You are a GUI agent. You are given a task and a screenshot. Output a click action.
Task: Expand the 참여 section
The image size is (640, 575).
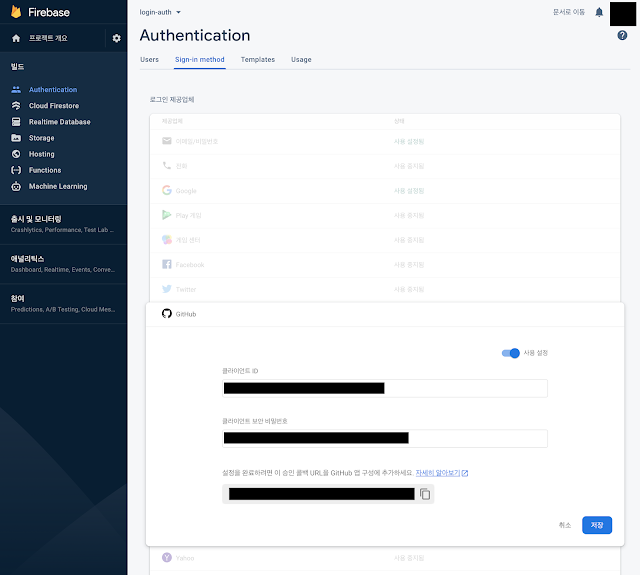pyautogui.click(x=63, y=304)
